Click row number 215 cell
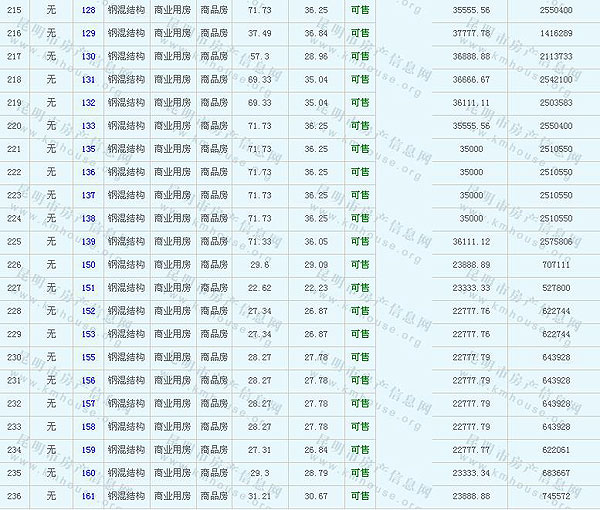Image resolution: width=600 pixels, height=510 pixels. tap(13, 10)
